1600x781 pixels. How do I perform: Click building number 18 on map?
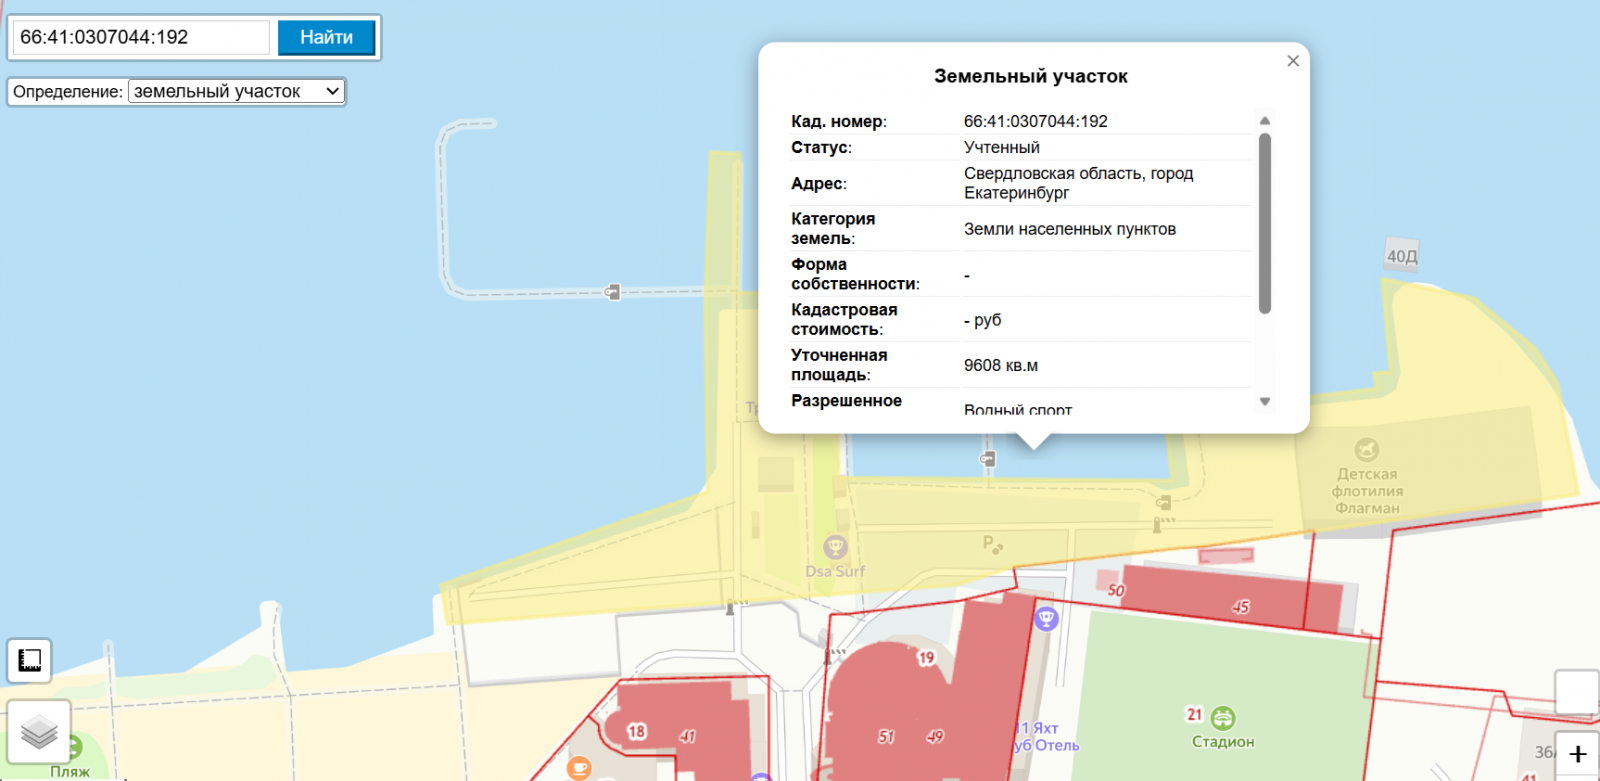[637, 731]
